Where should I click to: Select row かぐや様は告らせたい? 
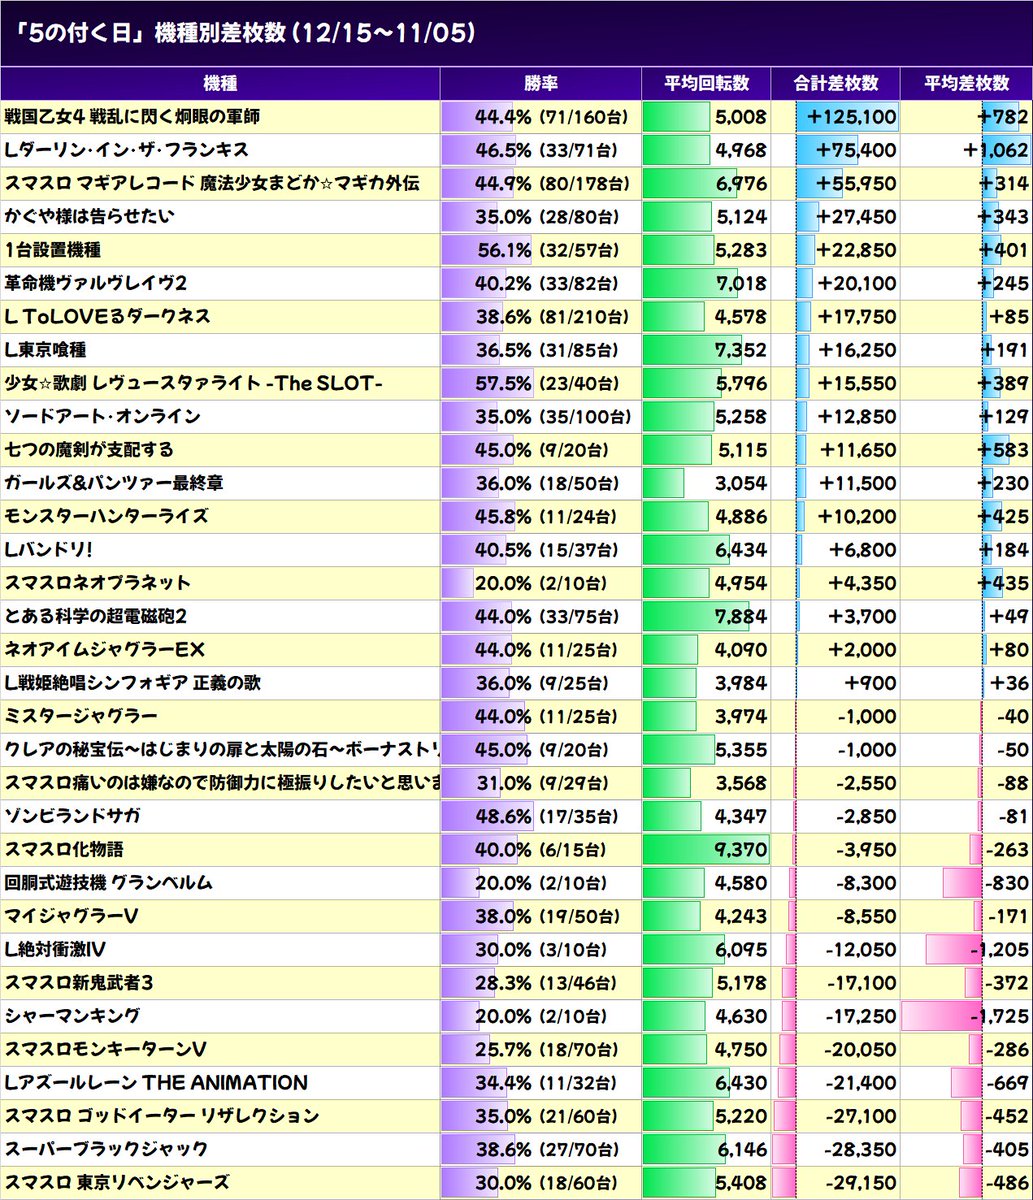516,217
